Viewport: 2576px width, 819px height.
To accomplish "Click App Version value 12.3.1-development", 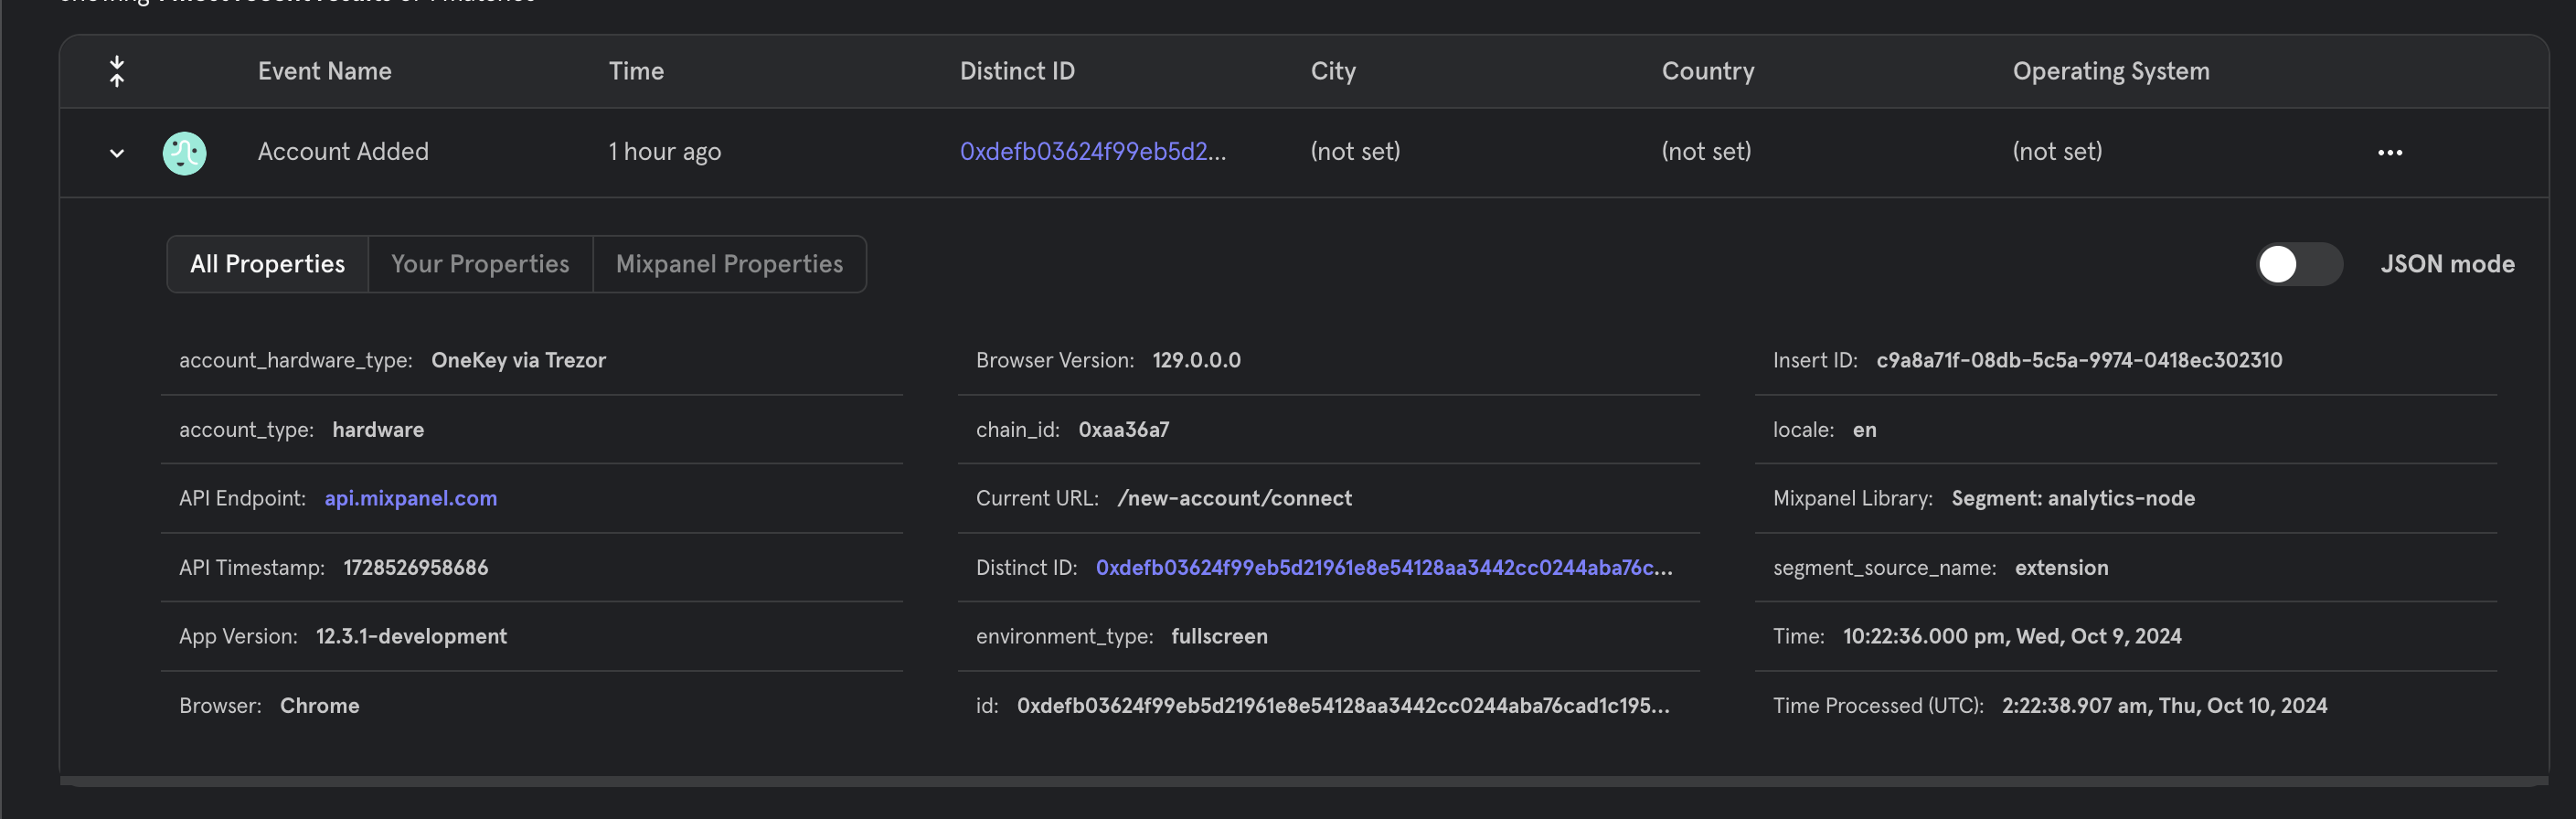I will click(x=411, y=636).
